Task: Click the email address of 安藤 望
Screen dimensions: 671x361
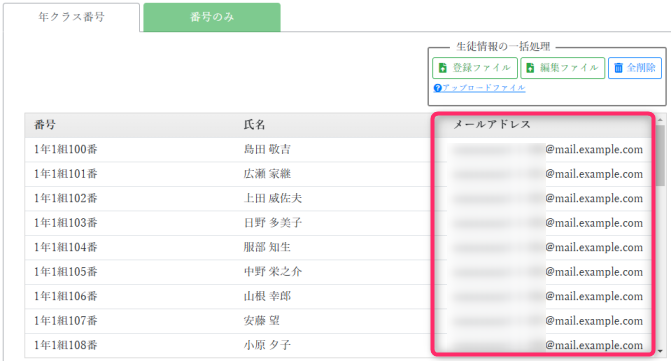Action: (547, 321)
